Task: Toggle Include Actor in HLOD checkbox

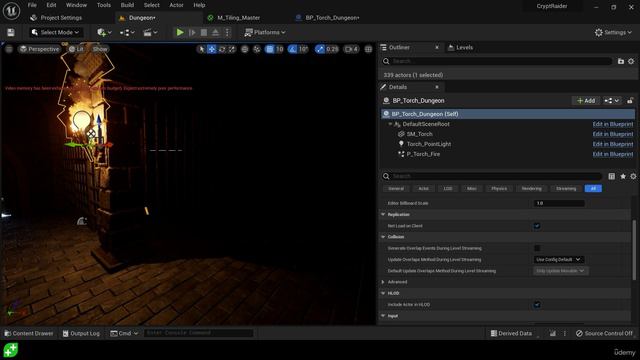Action: click(x=537, y=304)
